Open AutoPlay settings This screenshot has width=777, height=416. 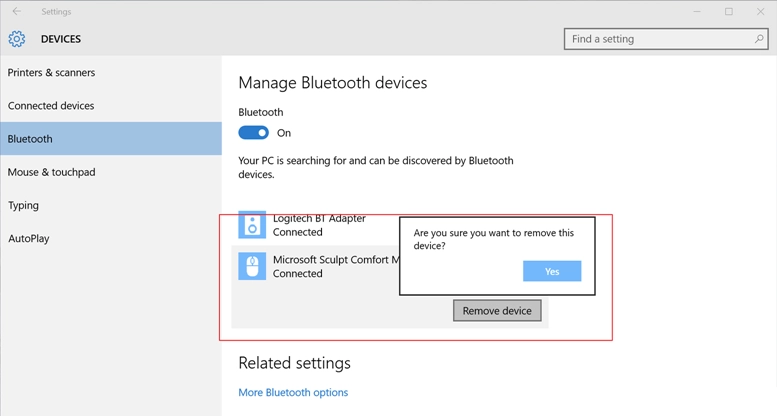click(111, 238)
